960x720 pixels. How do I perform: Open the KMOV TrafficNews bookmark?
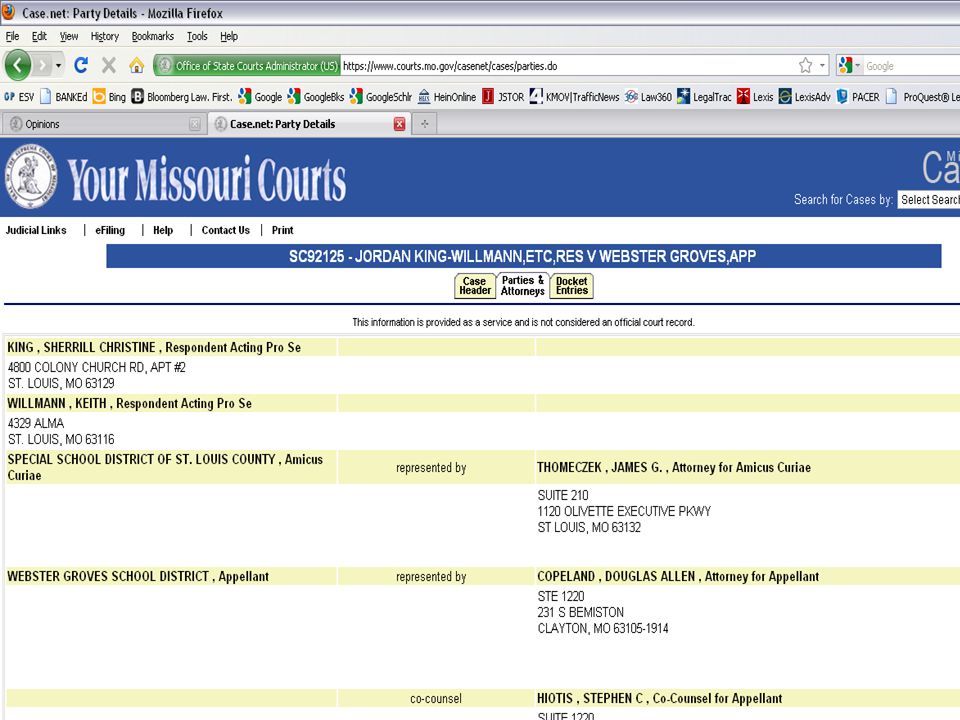tap(574, 97)
